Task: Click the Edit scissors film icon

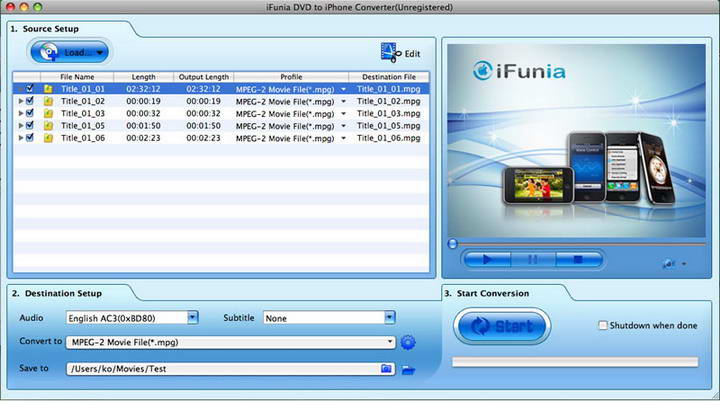Action: click(x=390, y=52)
